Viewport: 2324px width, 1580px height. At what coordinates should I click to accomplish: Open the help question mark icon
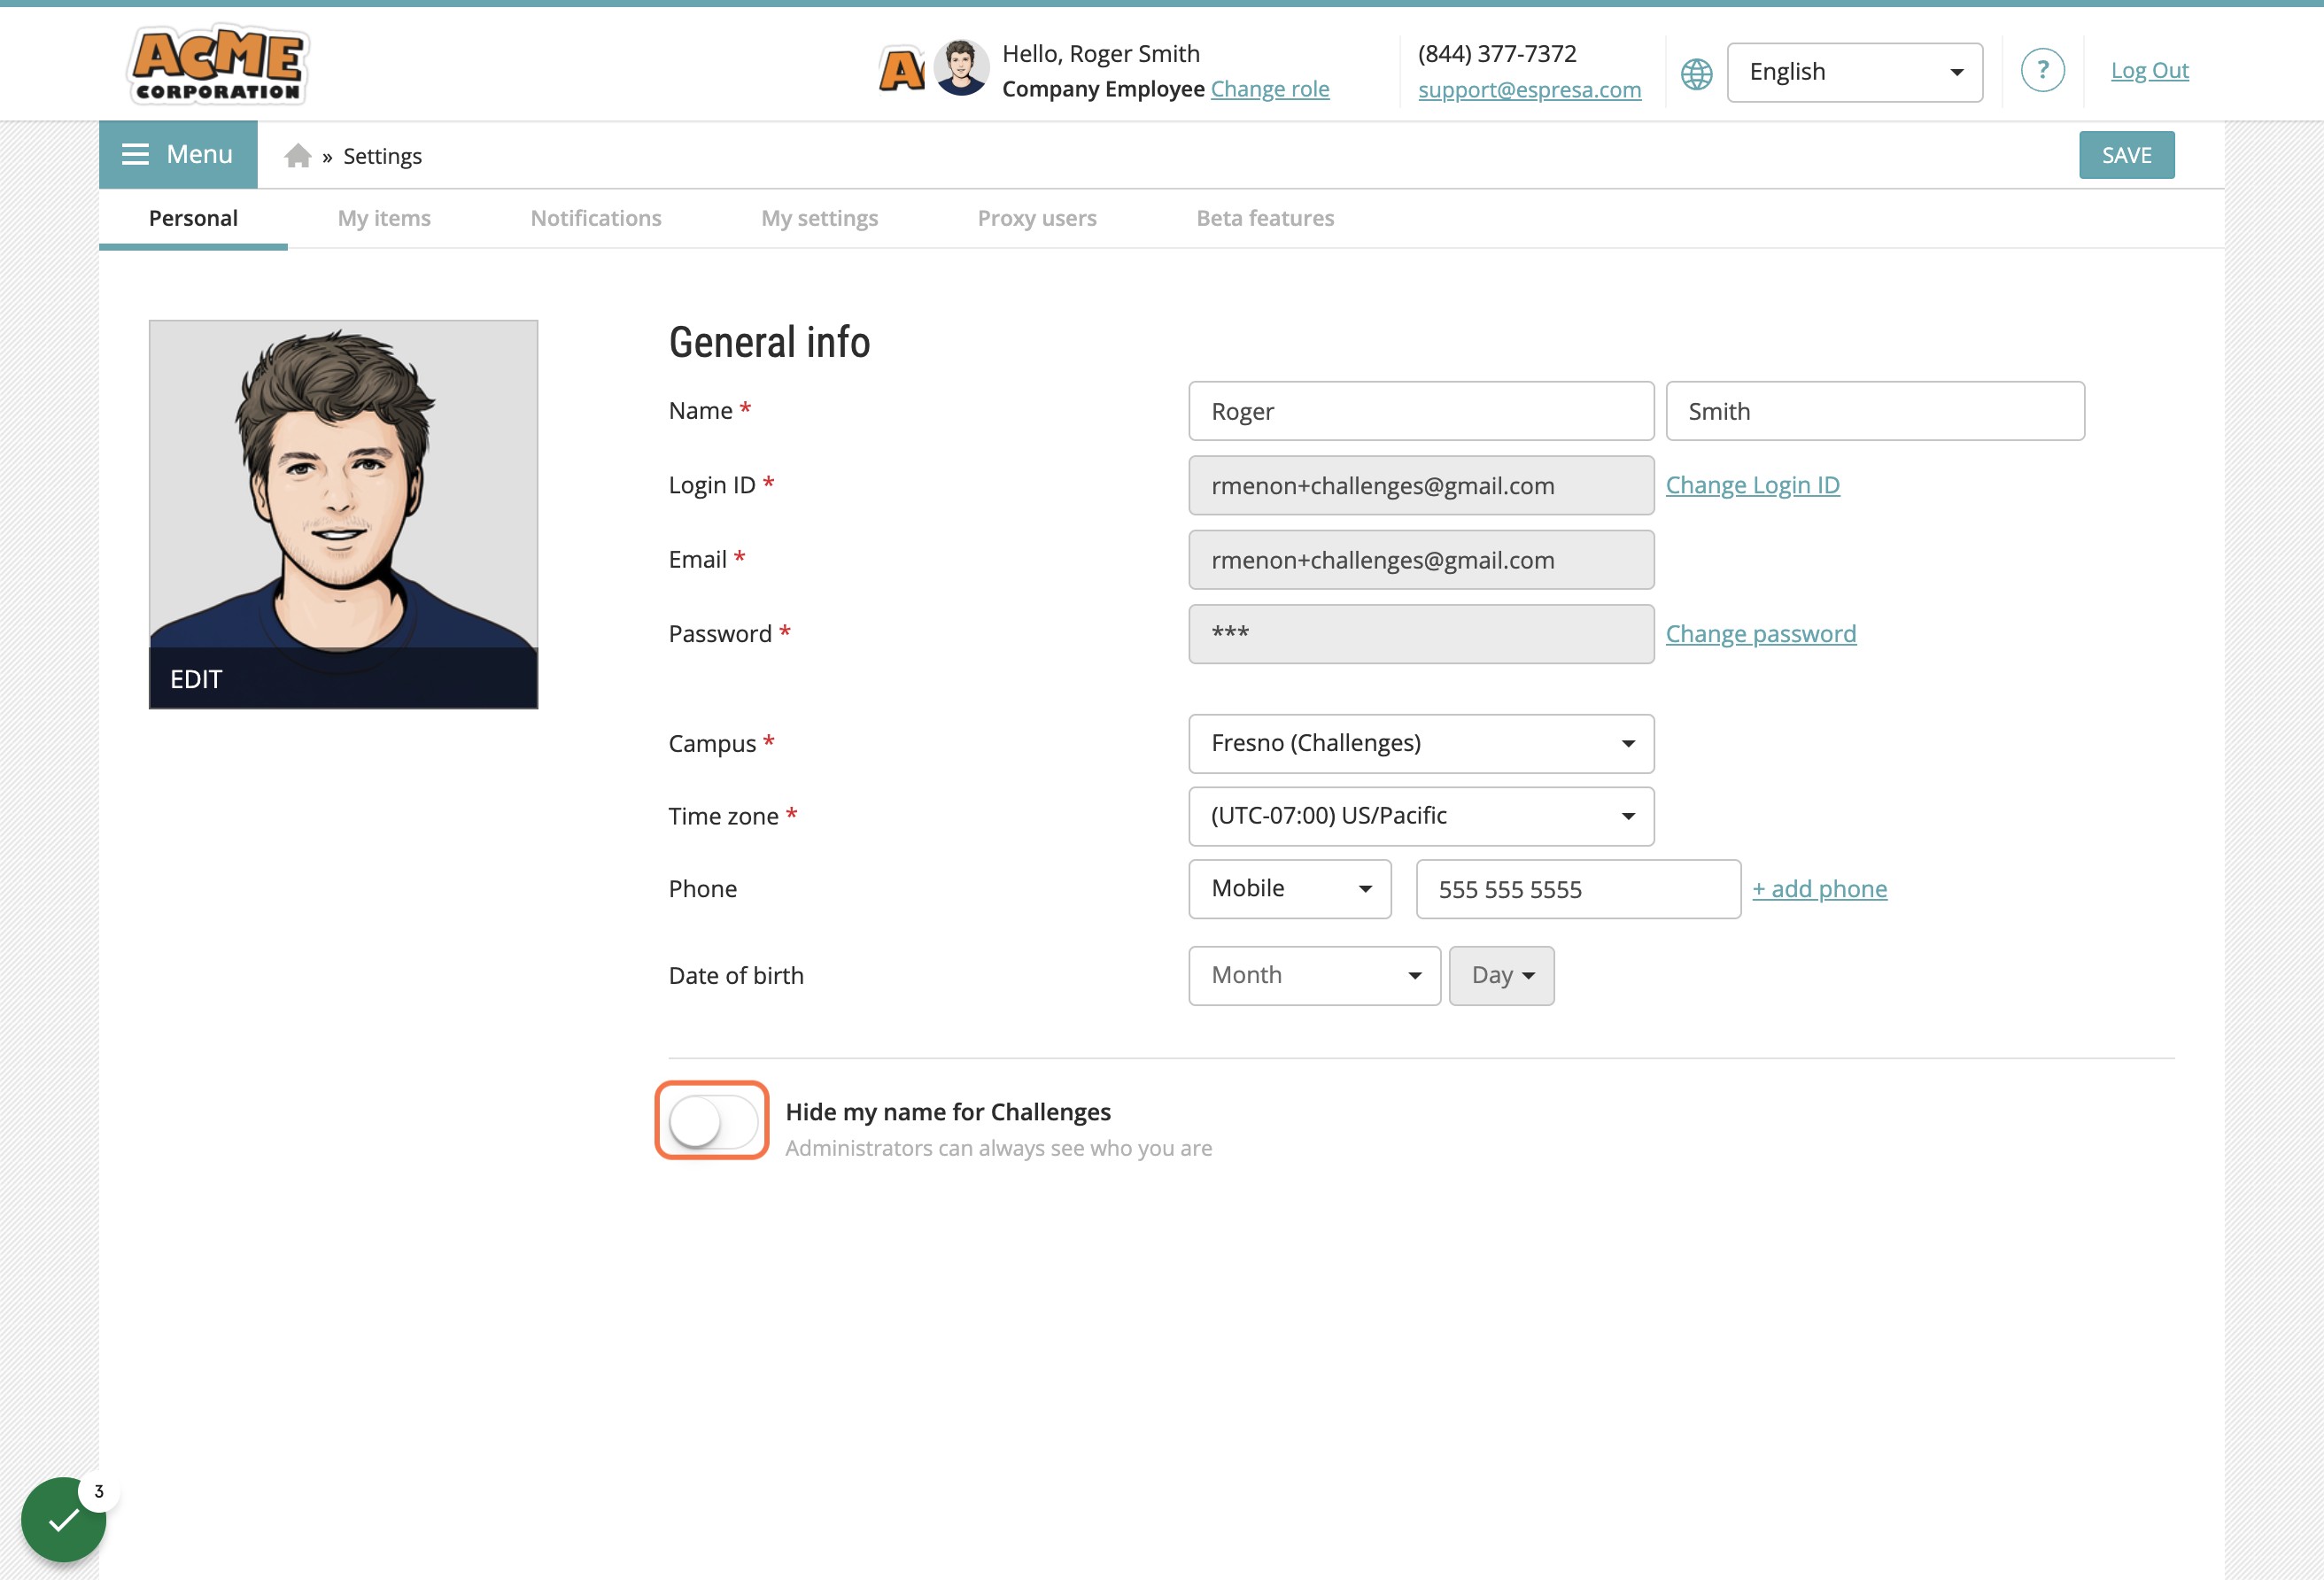(x=2042, y=70)
